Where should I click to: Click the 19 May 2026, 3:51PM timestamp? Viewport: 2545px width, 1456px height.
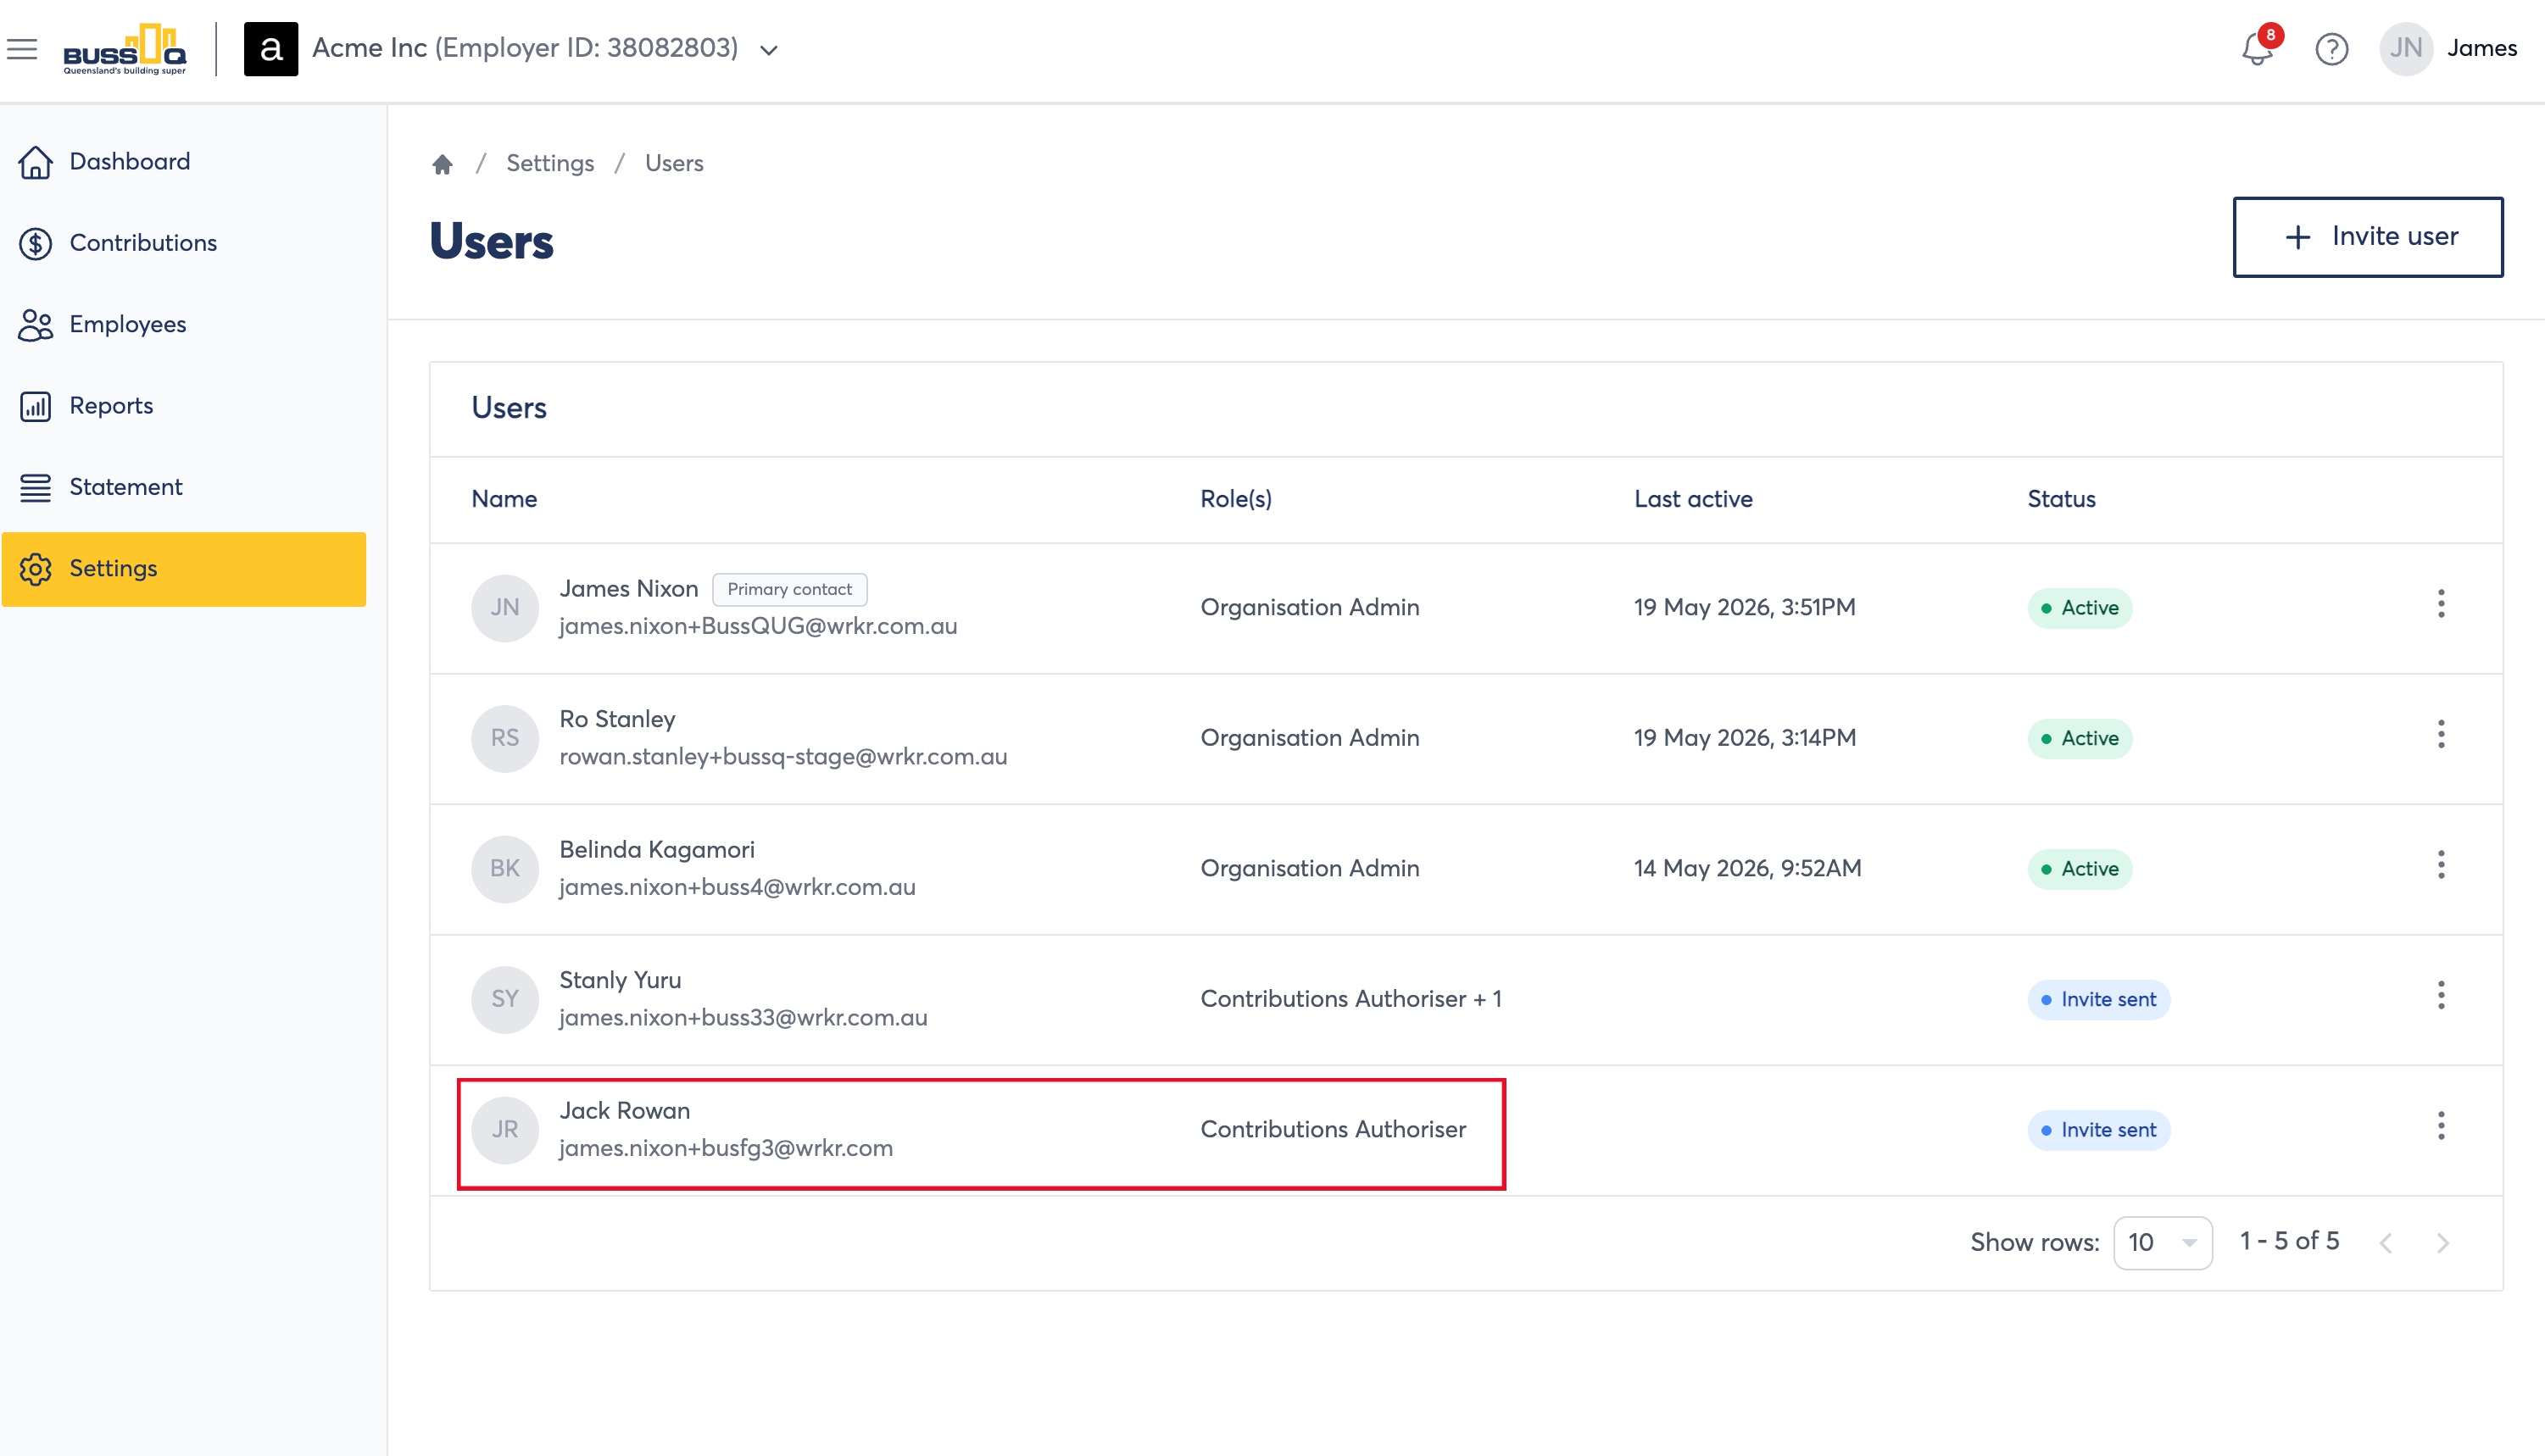1744,608
